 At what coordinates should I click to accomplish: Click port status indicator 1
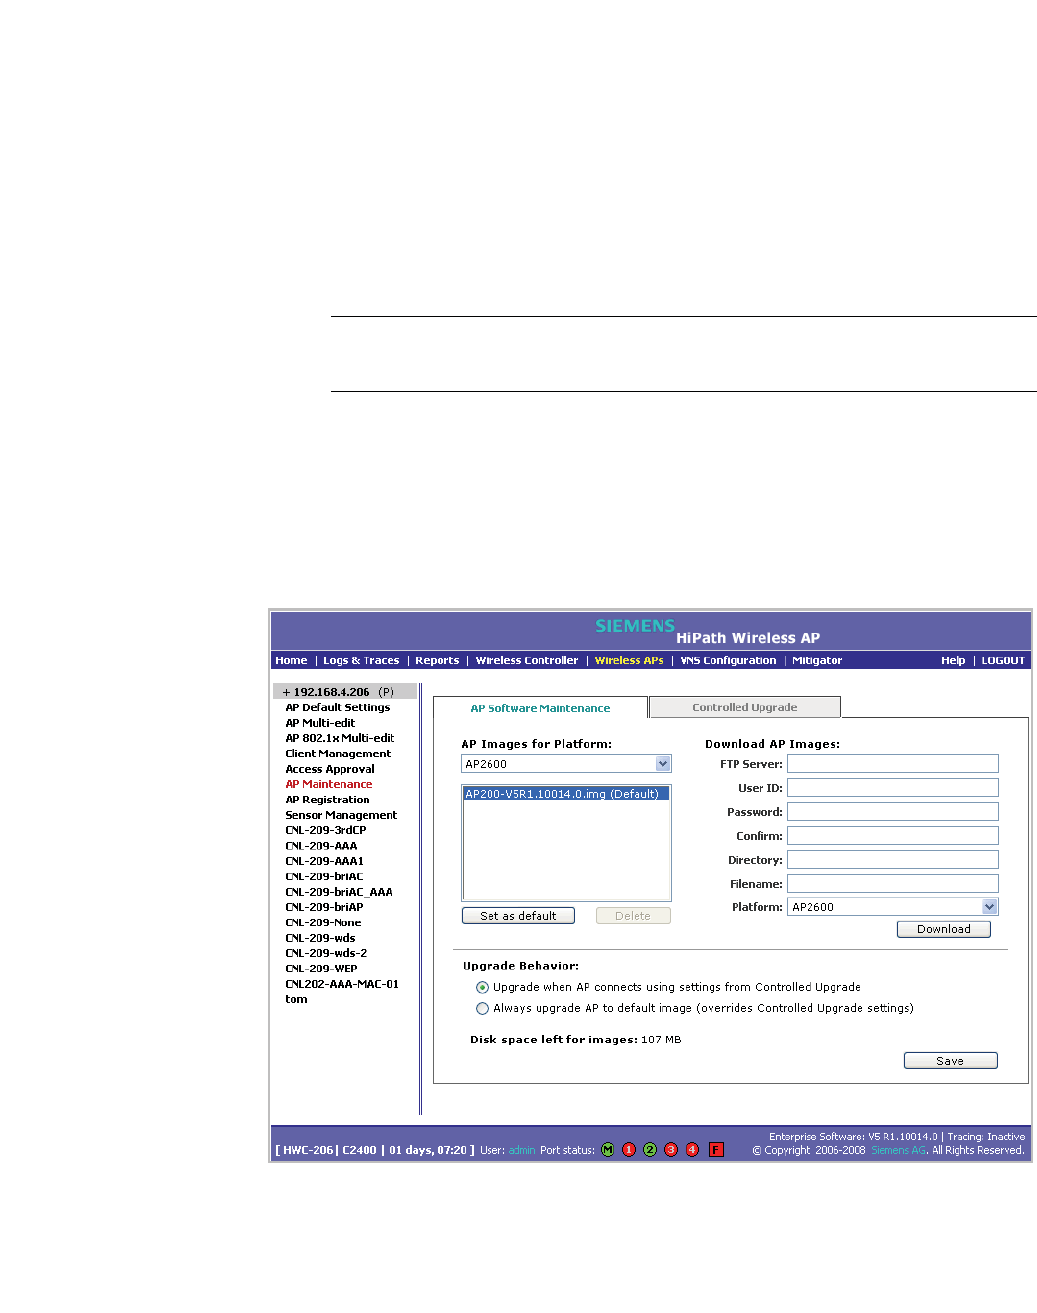click(x=629, y=1150)
